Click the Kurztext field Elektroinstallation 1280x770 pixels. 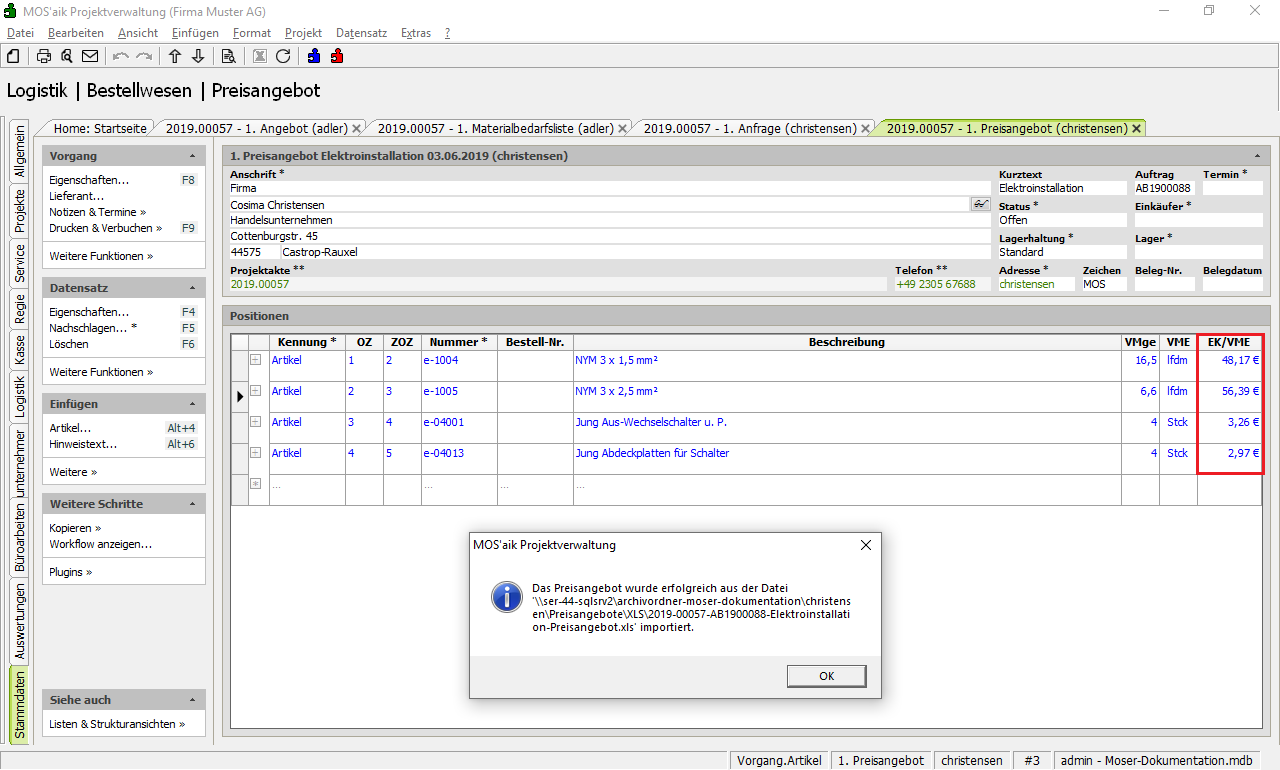pyautogui.click(x=1061, y=188)
